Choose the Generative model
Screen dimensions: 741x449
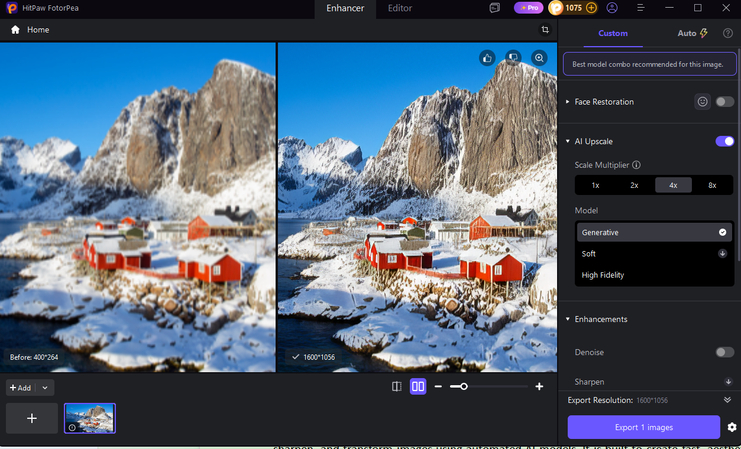click(654, 233)
